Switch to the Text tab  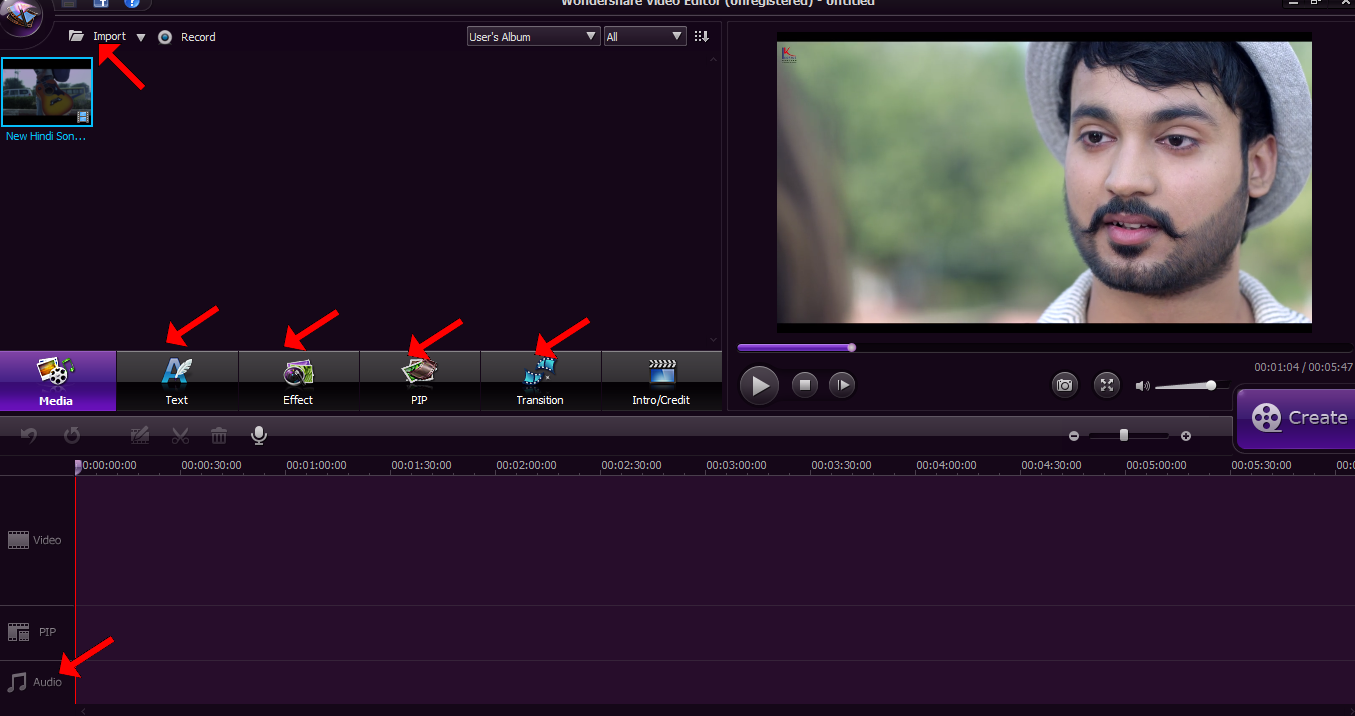pyautogui.click(x=177, y=381)
